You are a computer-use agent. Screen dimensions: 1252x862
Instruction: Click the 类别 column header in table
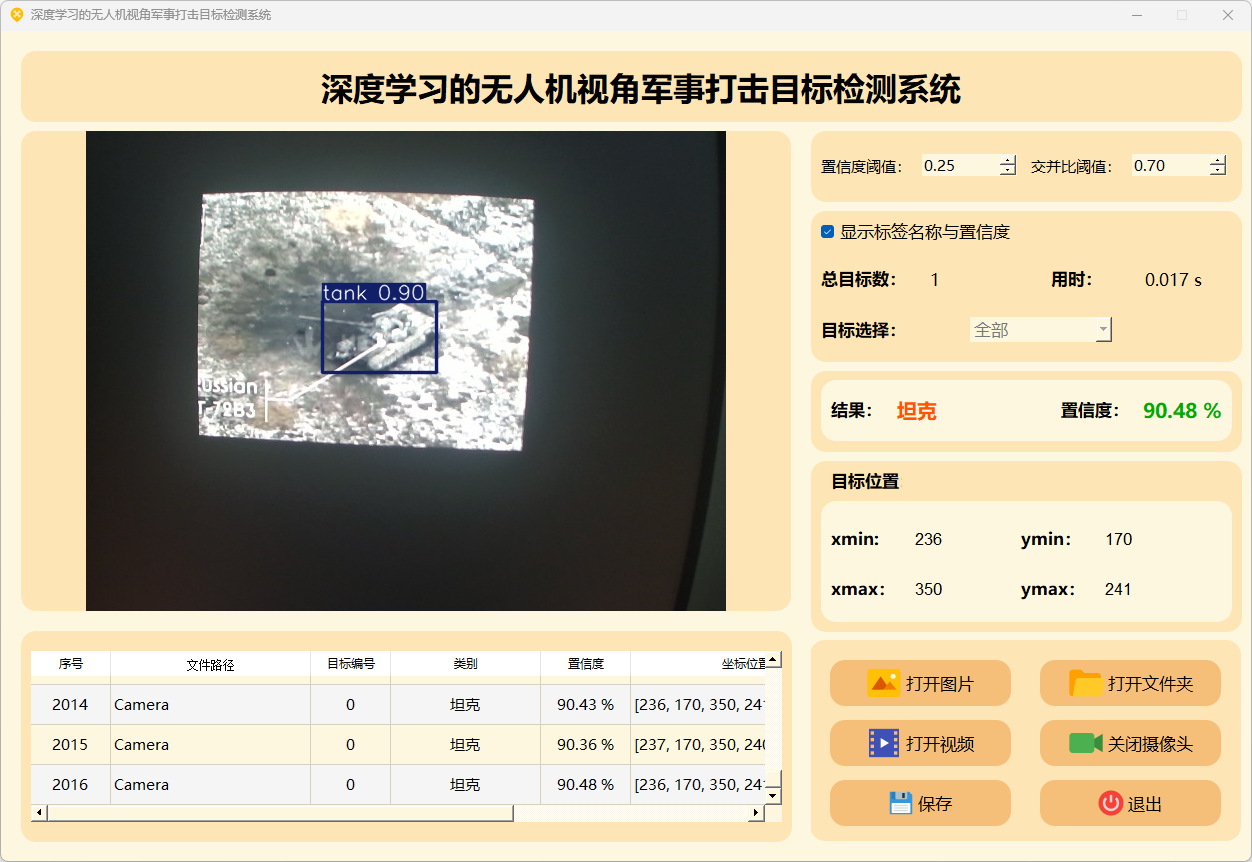[465, 664]
